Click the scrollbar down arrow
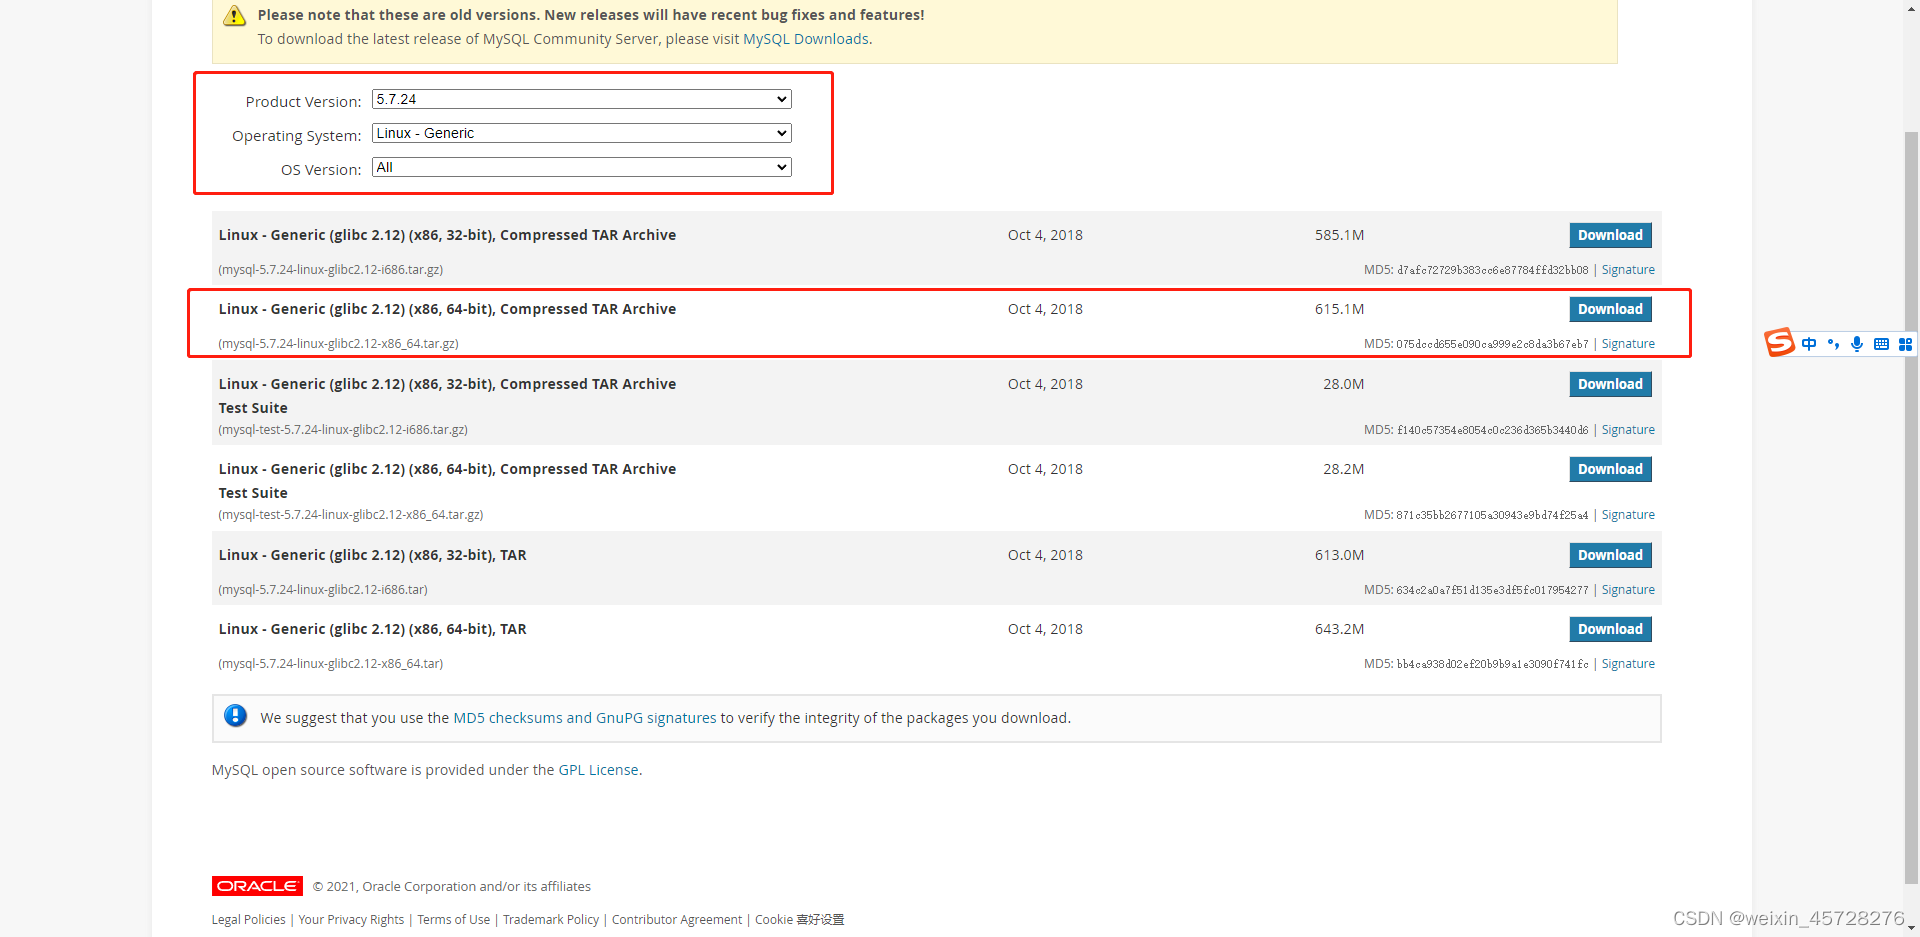 [1911, 928]
